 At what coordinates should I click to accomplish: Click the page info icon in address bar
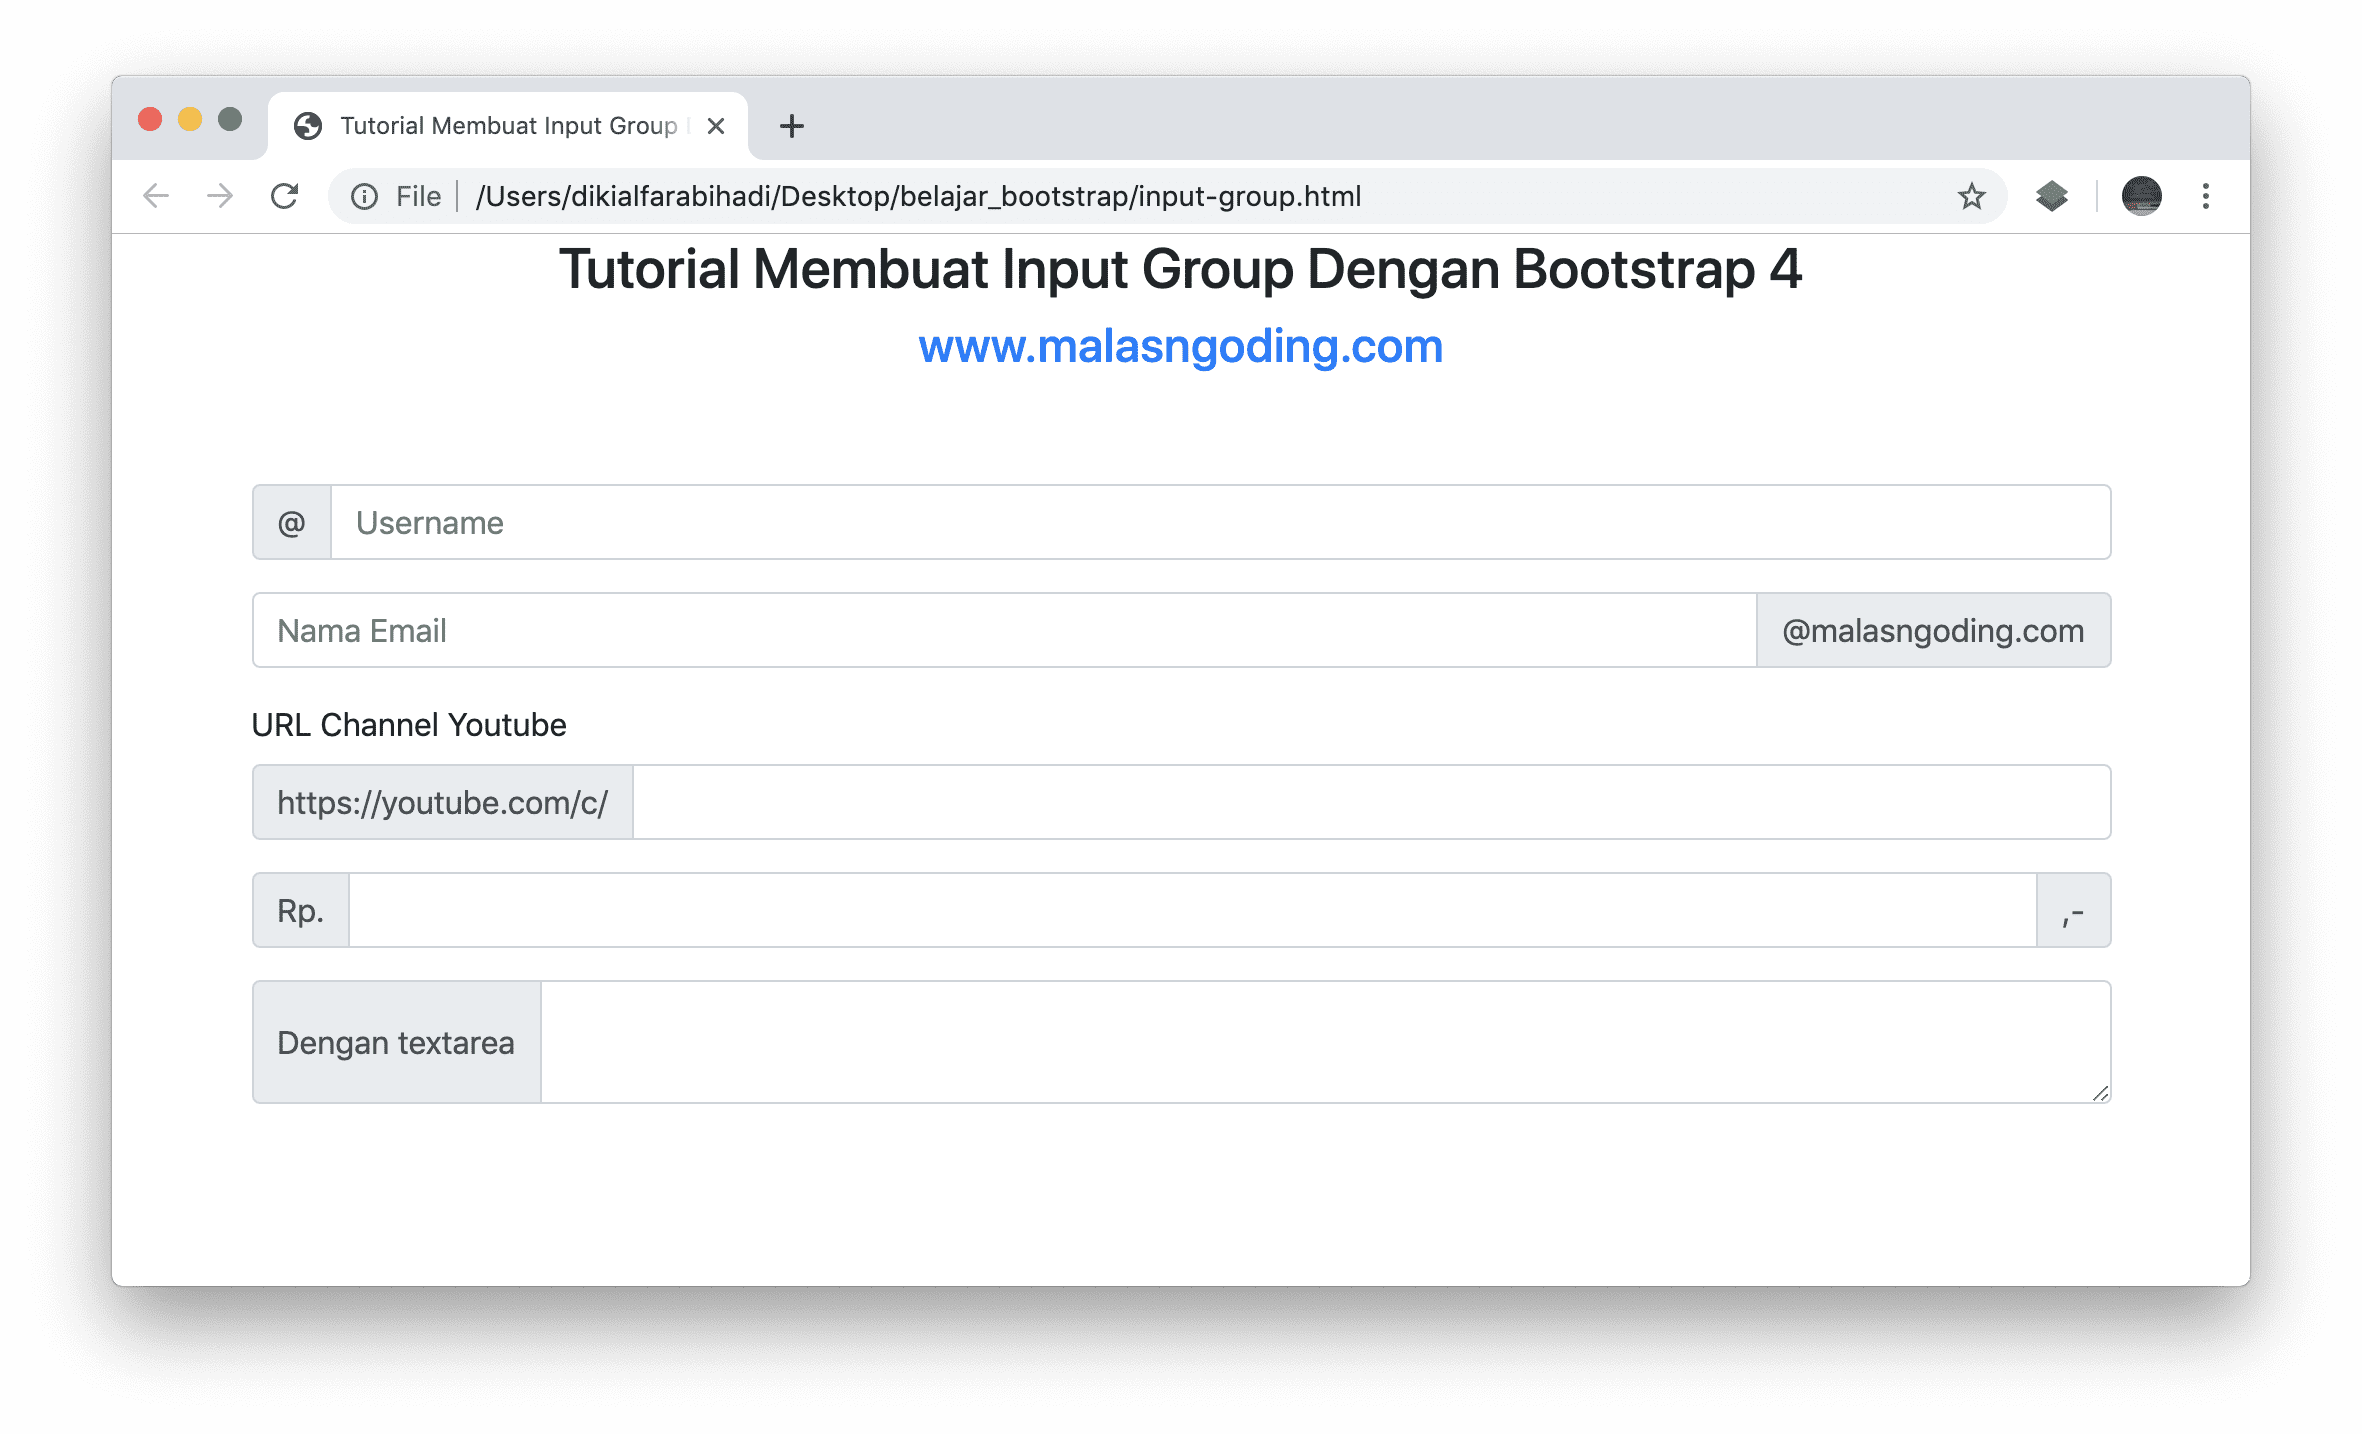pos(363,196)
